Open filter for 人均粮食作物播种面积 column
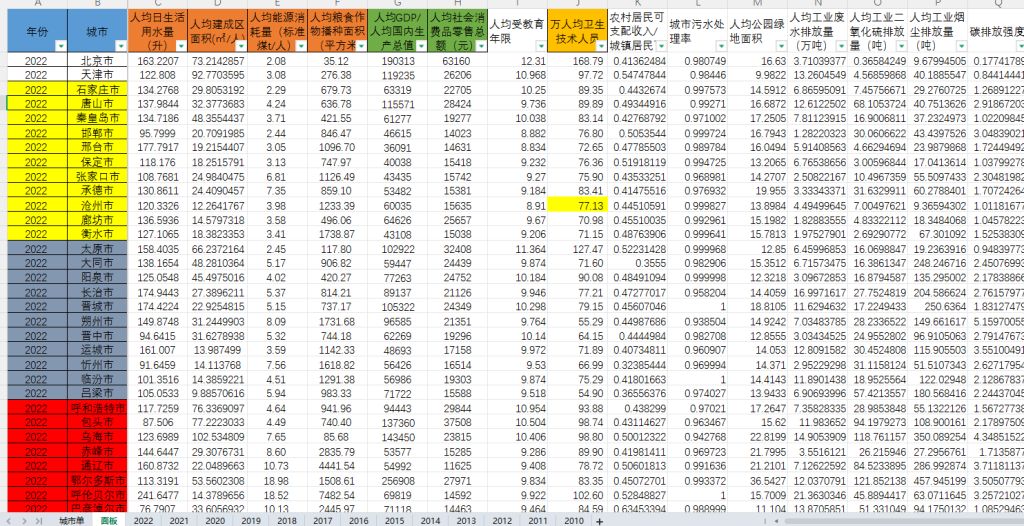The width and height of the screenshot is (1024, 526). tap(361, 46)
